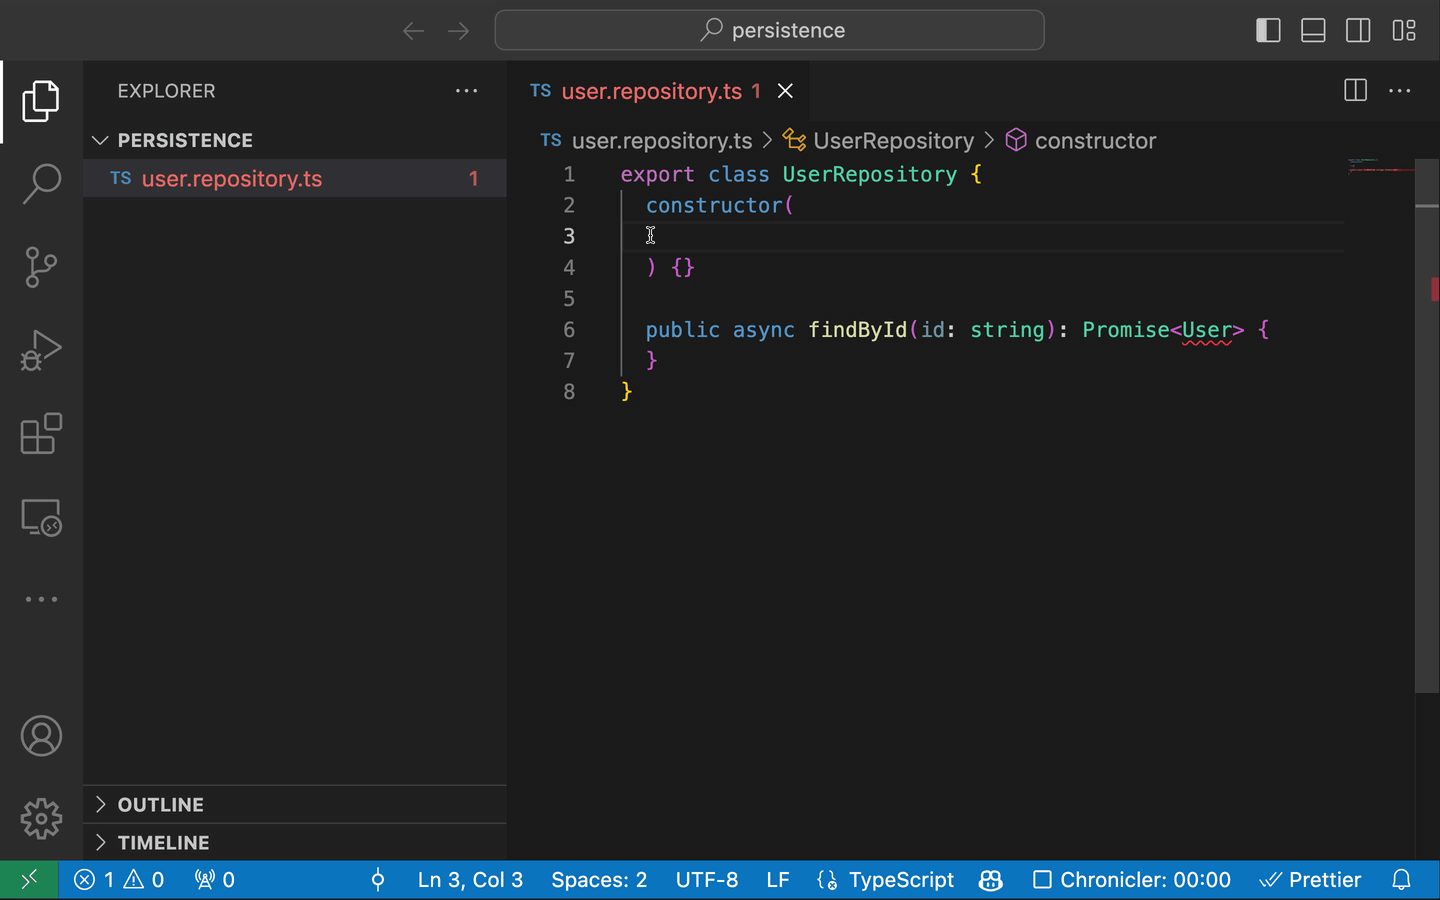The width and height of the screenshot is (1440, 900).
Task: Click the Prettier status bar button
Action: [x=1310, y=880]
